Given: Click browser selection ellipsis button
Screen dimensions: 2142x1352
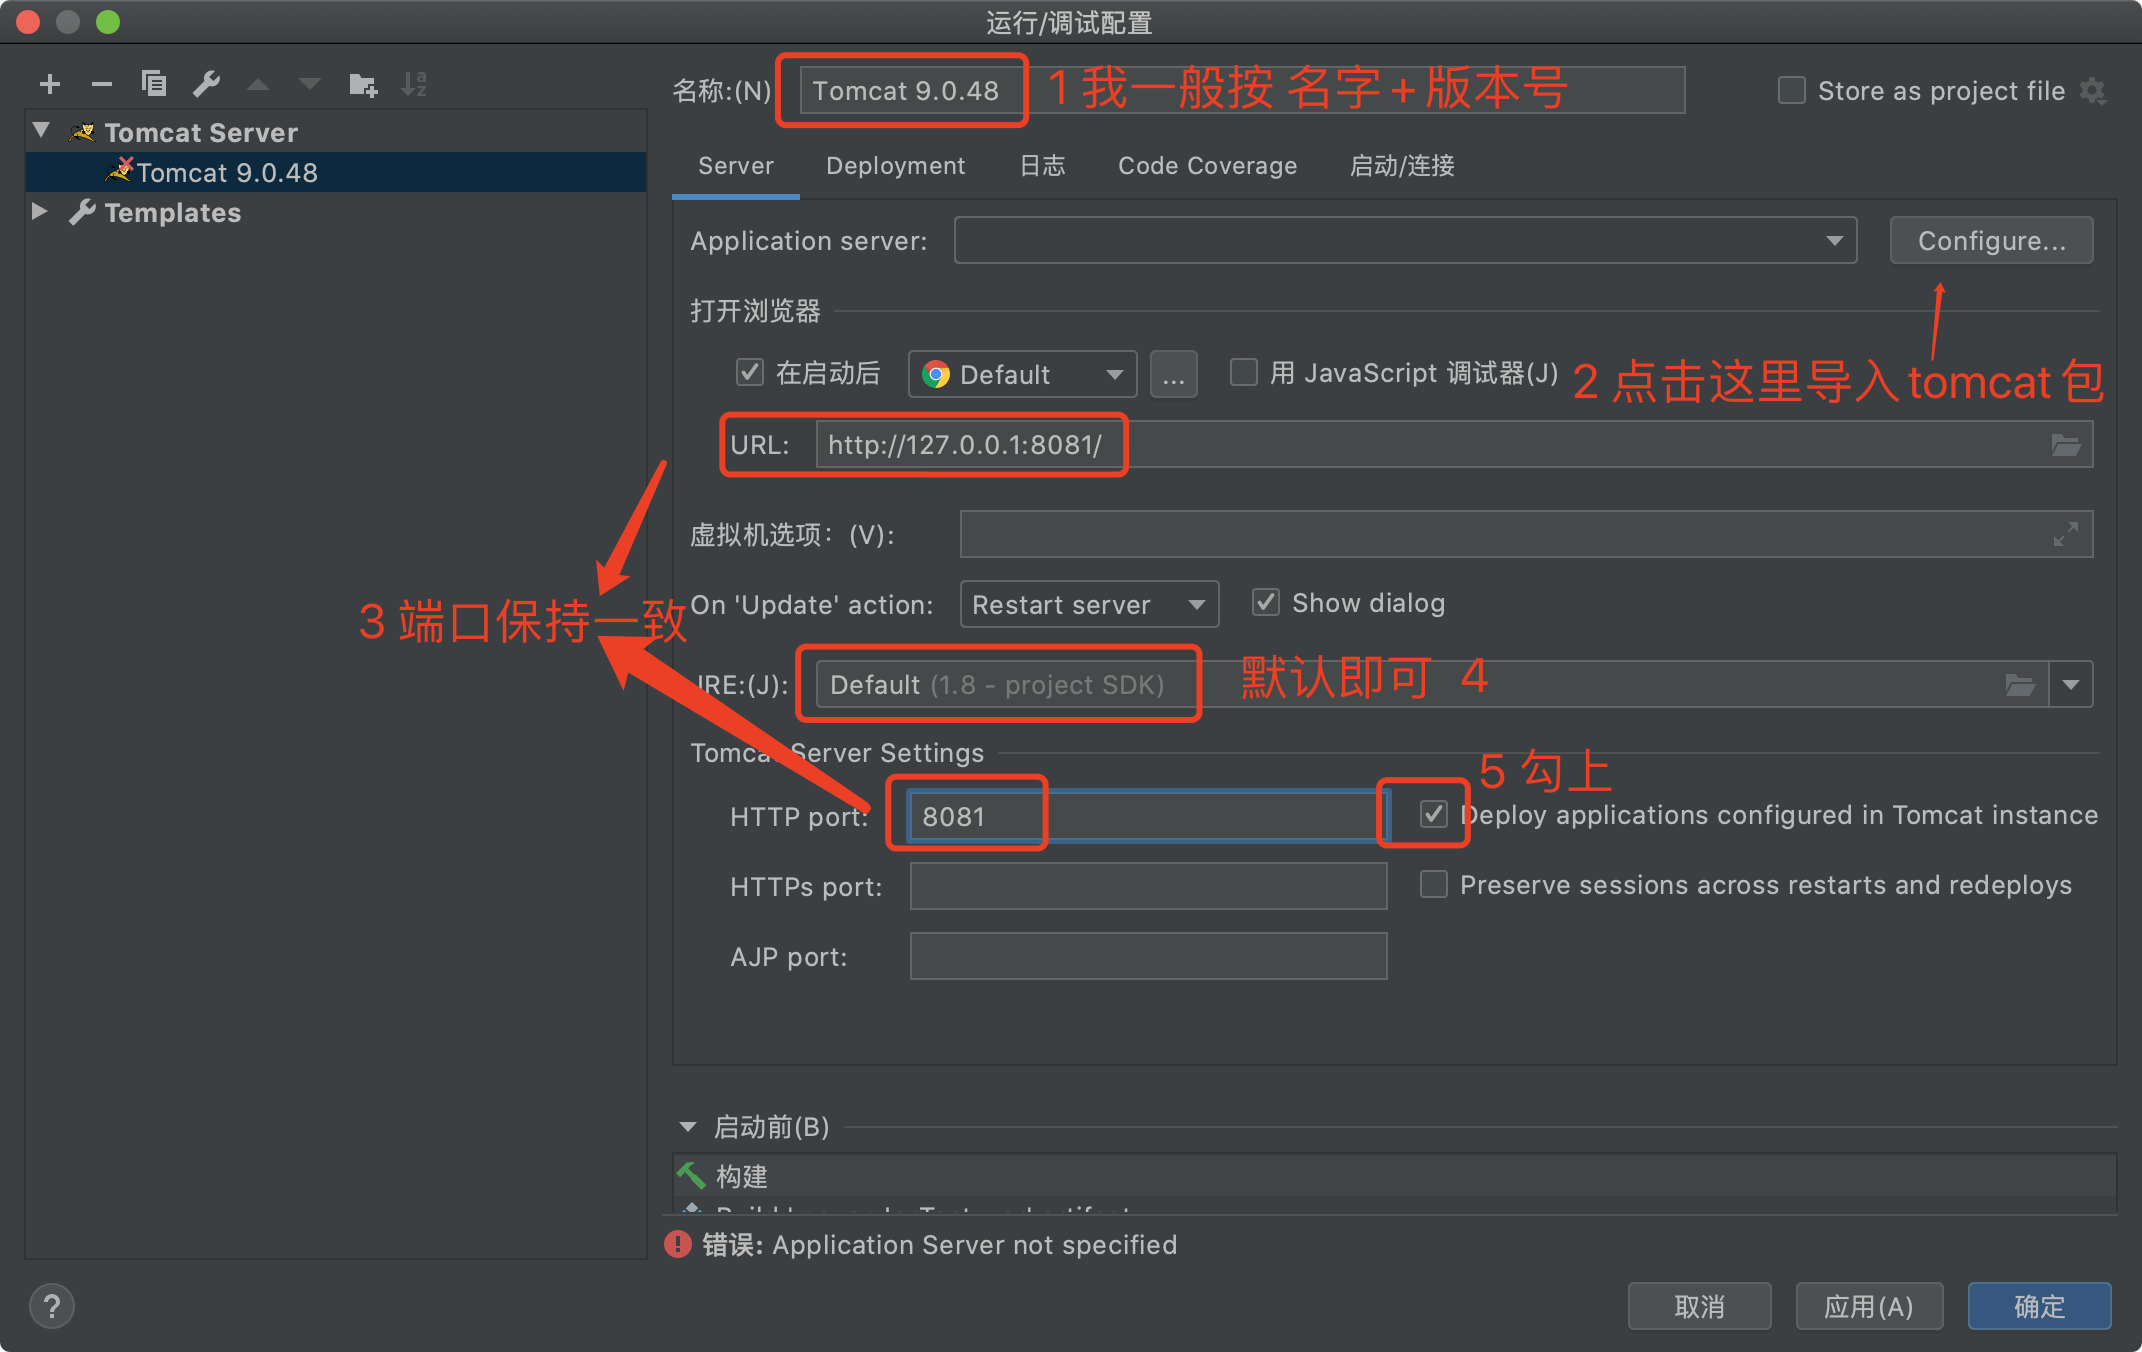Looking at the screenshot, I should click(1174, 375).
